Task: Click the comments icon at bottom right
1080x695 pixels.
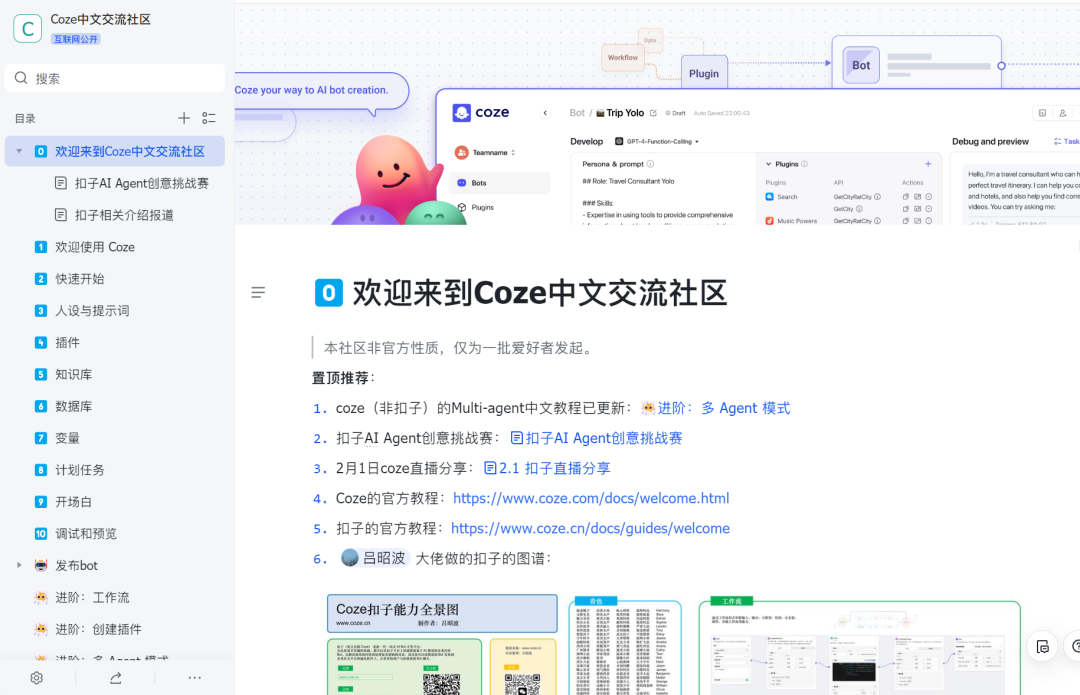Action: click(1042, 646)
